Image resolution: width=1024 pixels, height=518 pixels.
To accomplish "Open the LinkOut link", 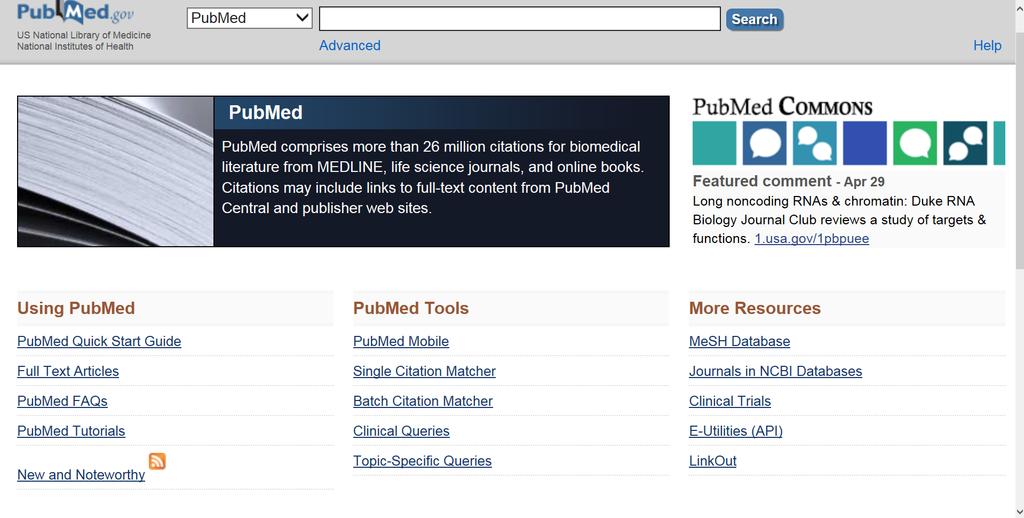I will (x=712, y=462).
